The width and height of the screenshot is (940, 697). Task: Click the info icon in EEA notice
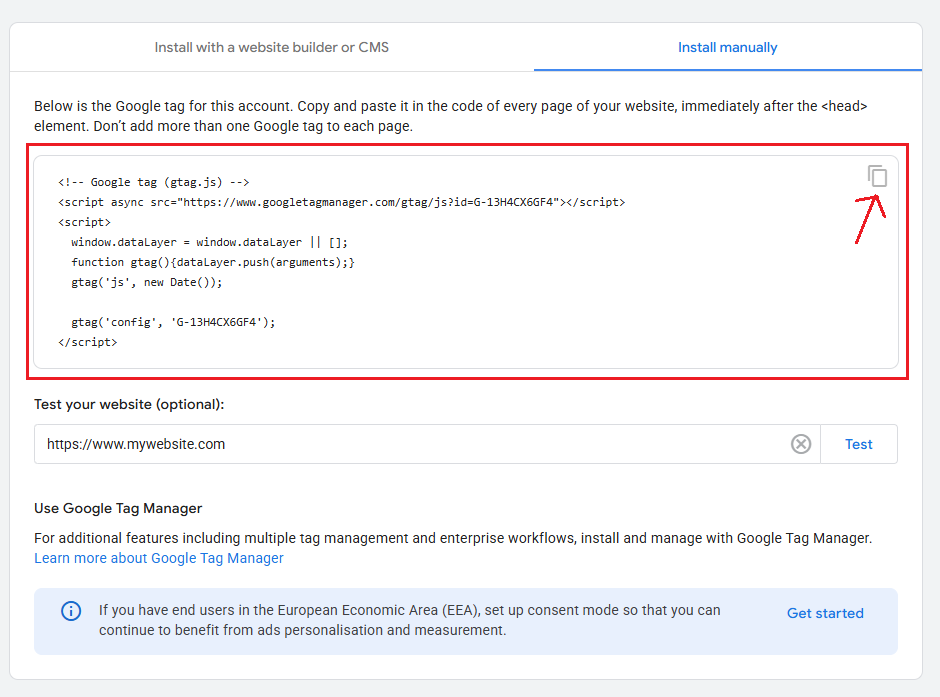pos(71,611)
